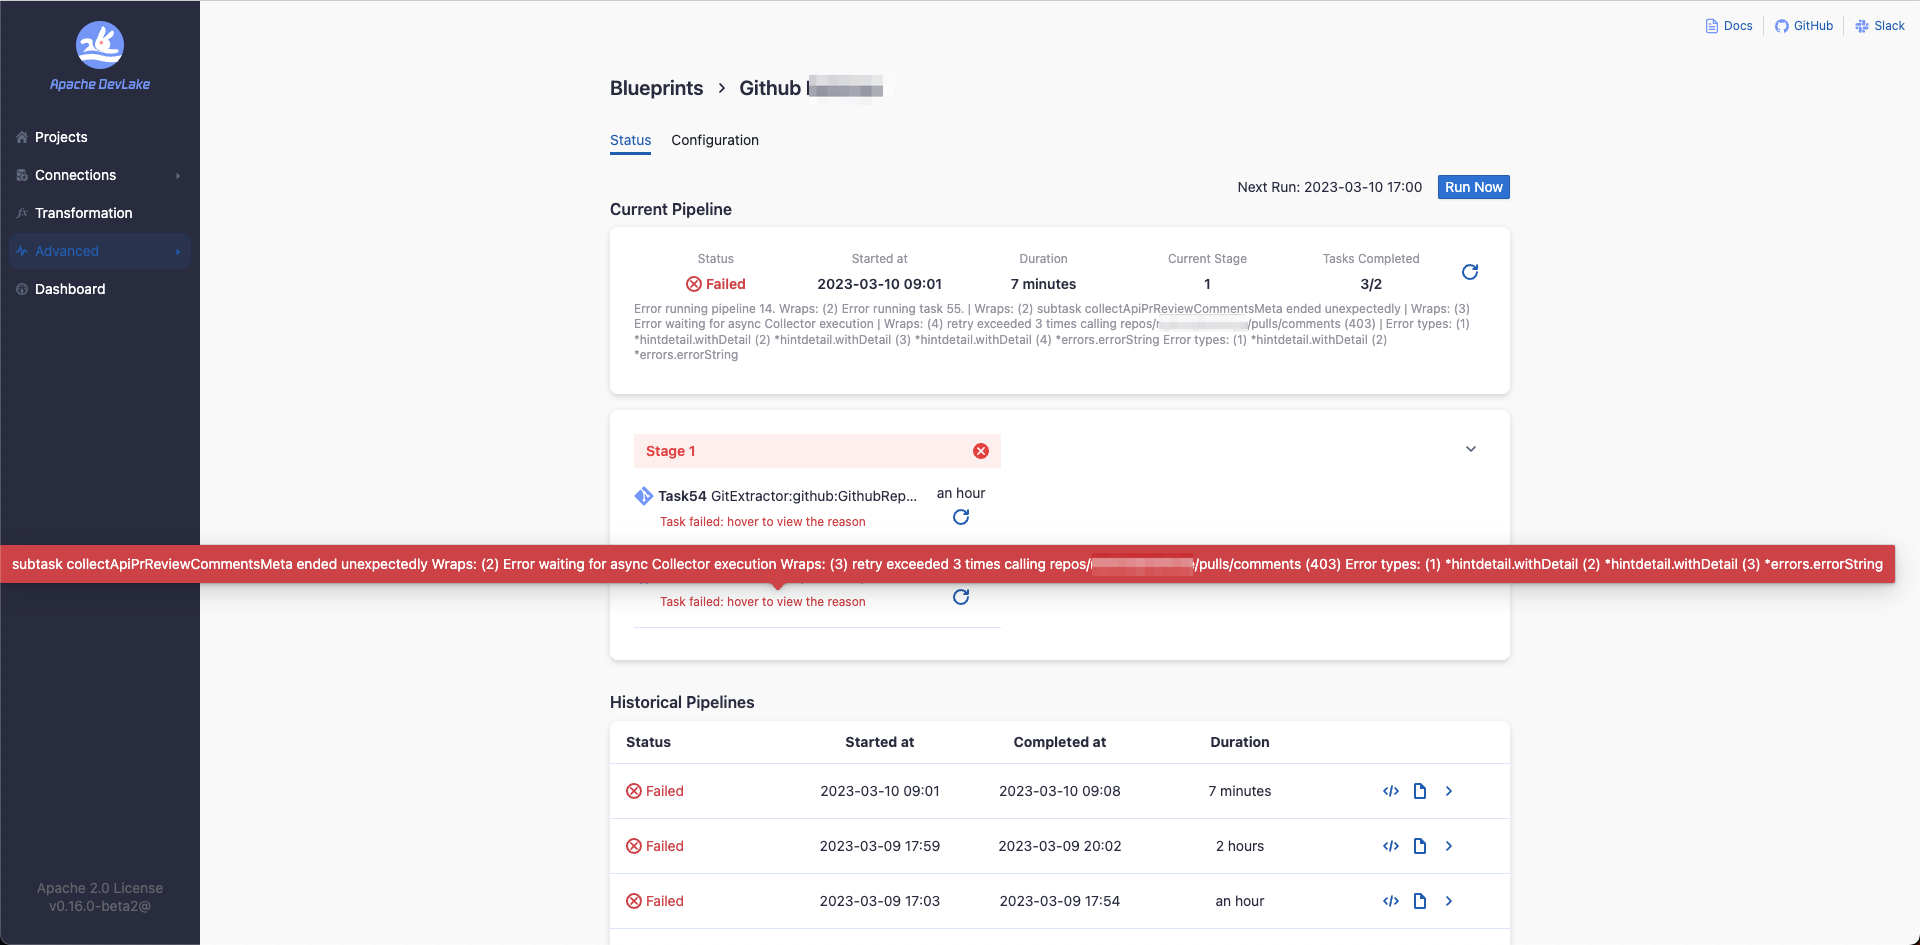1920x945 pixels.
Task: Click the Docs document icon
Action: (x=1712, y=26)
